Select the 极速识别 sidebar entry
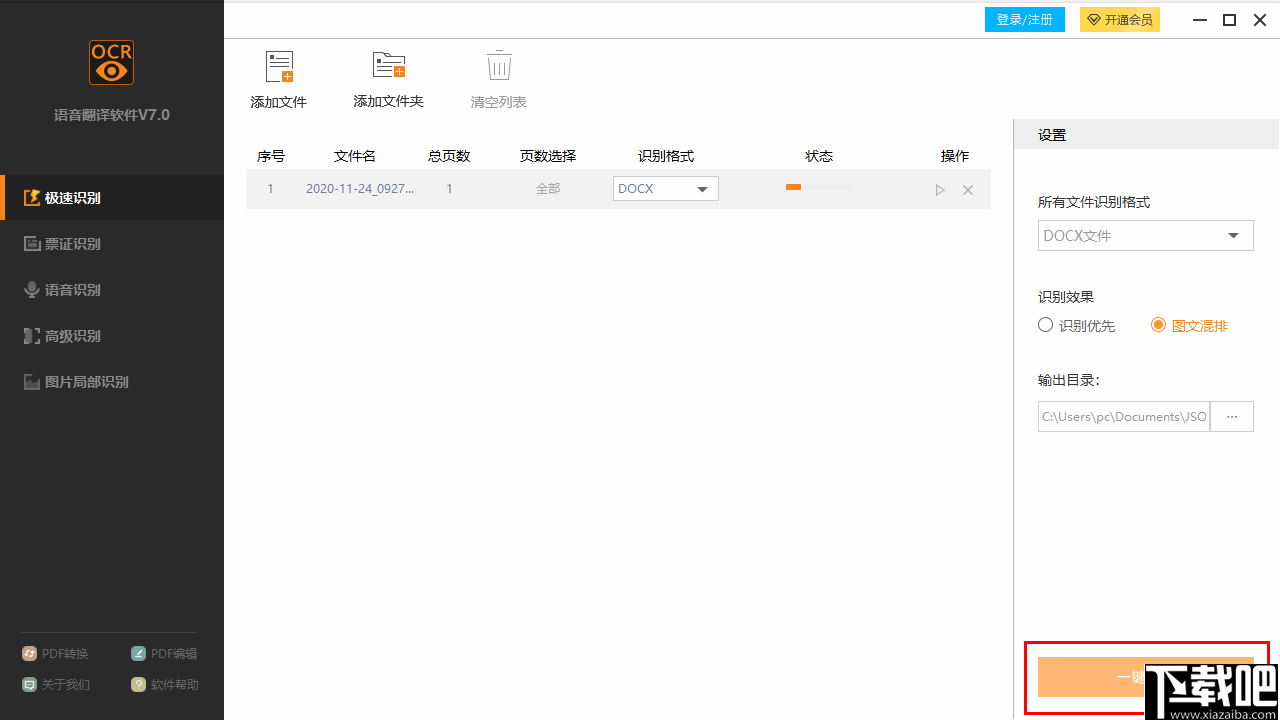This screenshot has height=720, width=1280. click(66, 197)
